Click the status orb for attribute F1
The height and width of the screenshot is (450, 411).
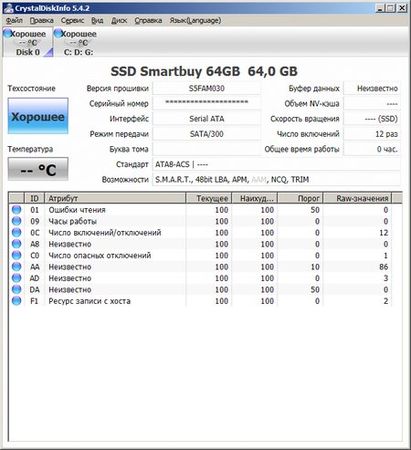point(16,300)
